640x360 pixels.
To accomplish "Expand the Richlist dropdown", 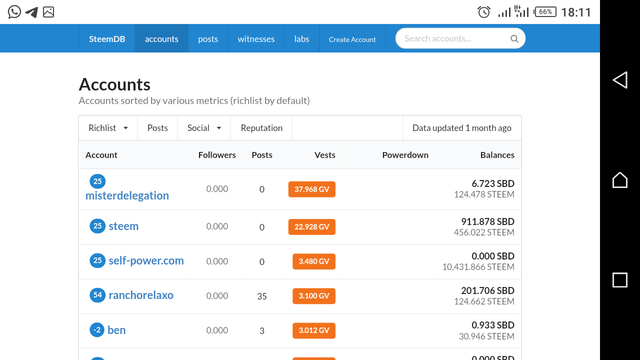I will [108, 128].
